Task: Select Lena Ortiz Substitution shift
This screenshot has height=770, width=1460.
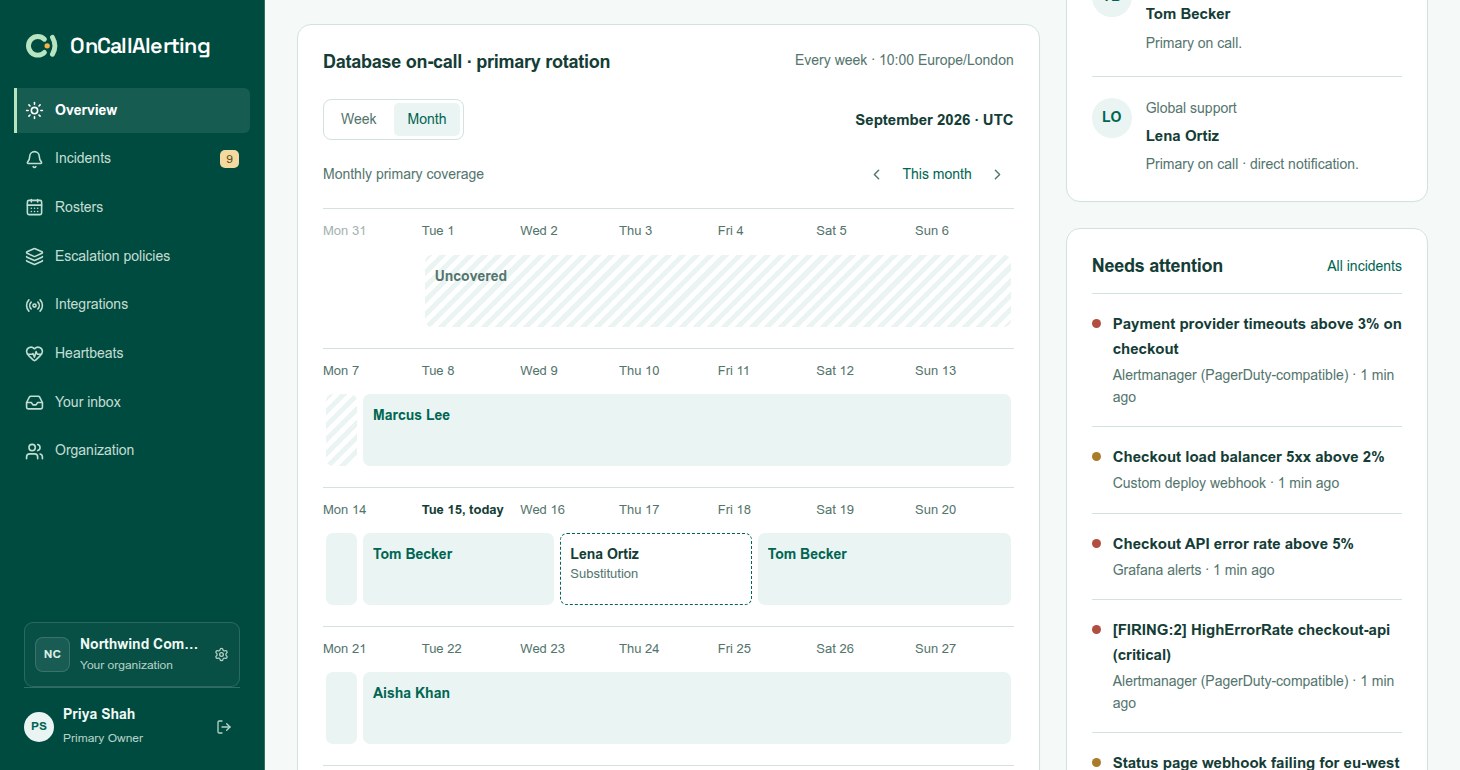Action: [656, 569]
